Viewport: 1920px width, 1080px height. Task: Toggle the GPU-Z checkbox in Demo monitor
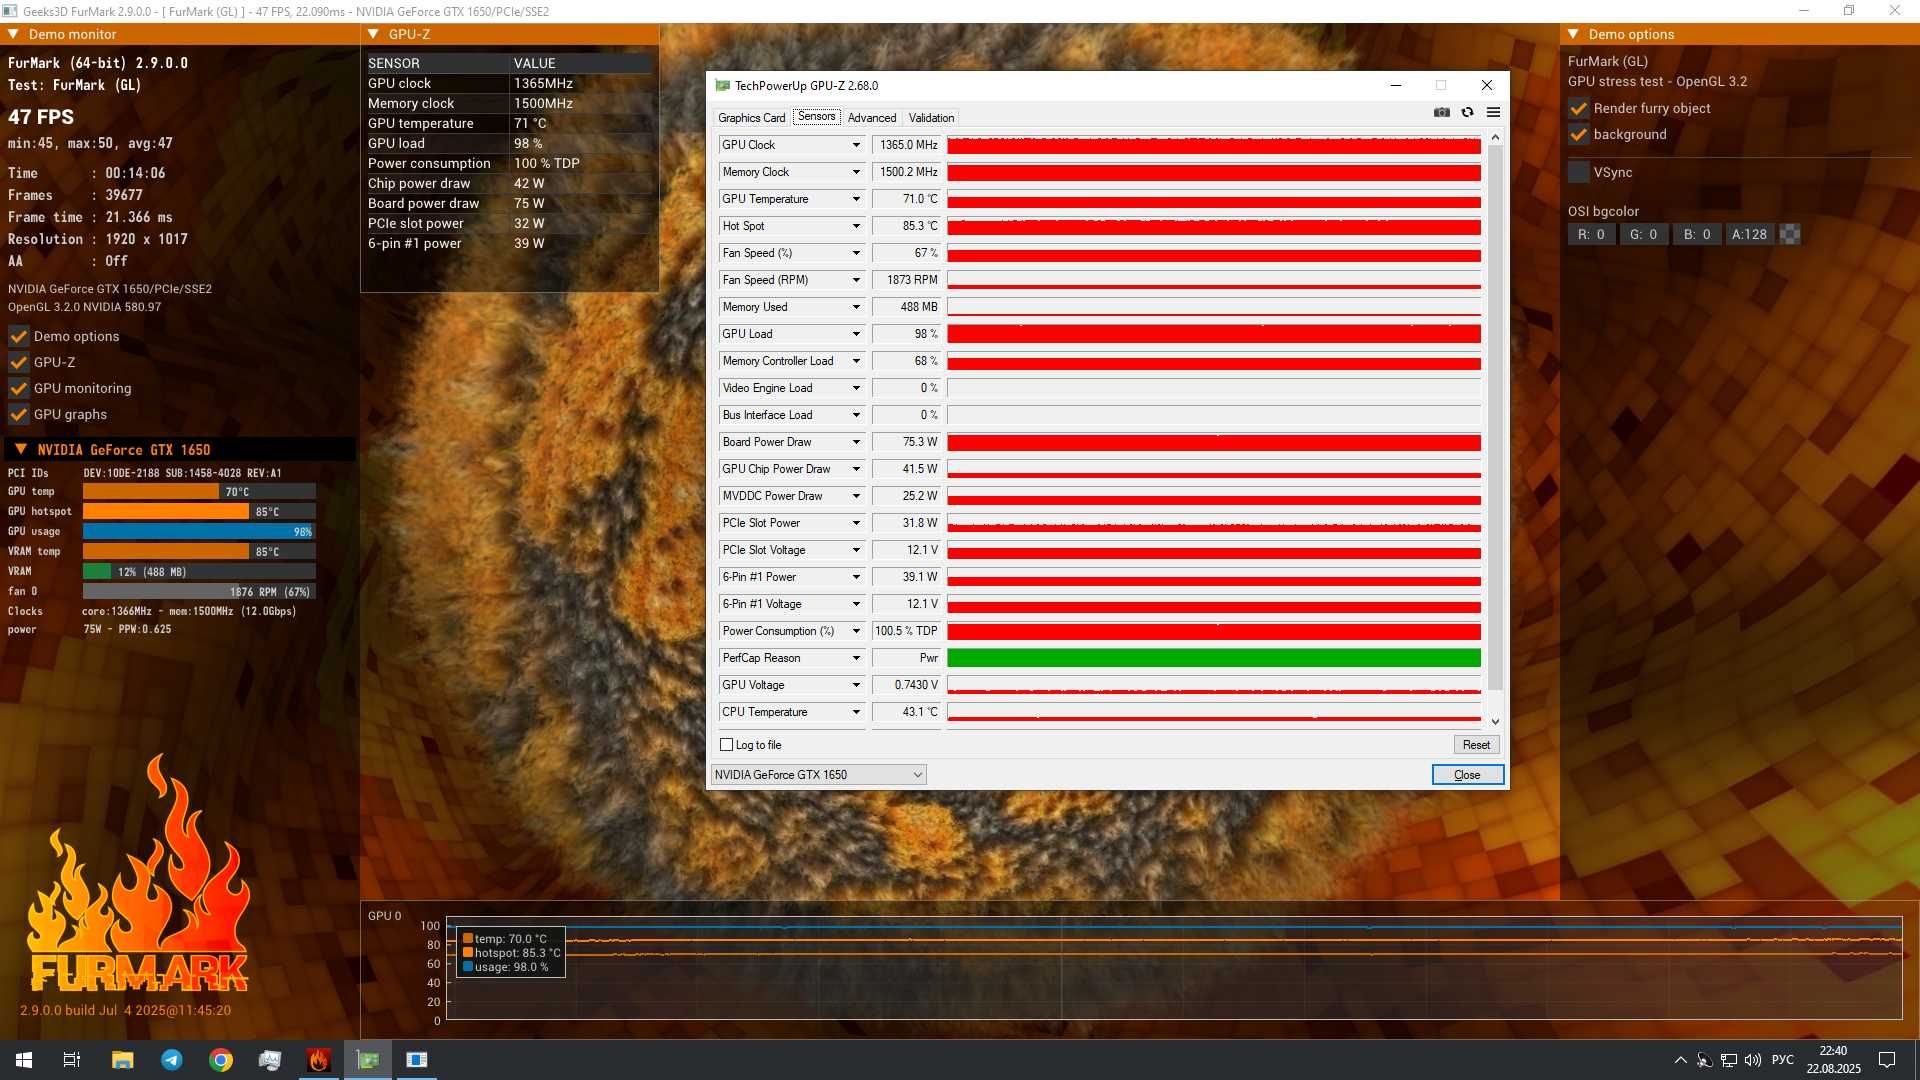pos(19,362)
